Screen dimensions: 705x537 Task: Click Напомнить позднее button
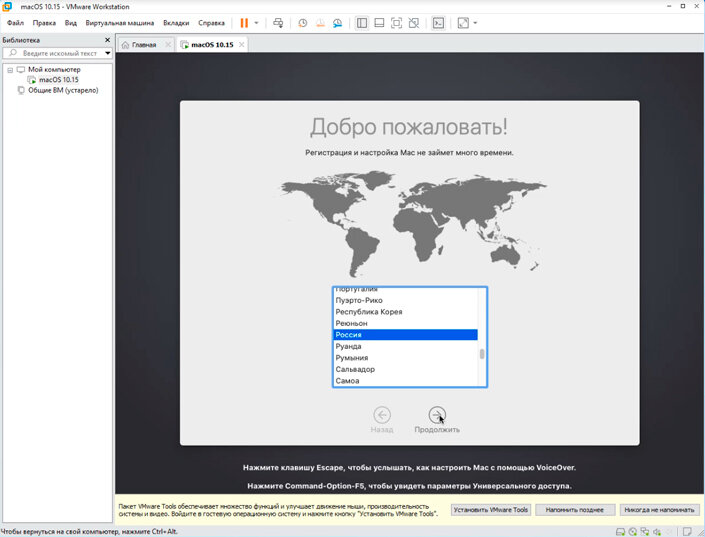tap(575, 510)
